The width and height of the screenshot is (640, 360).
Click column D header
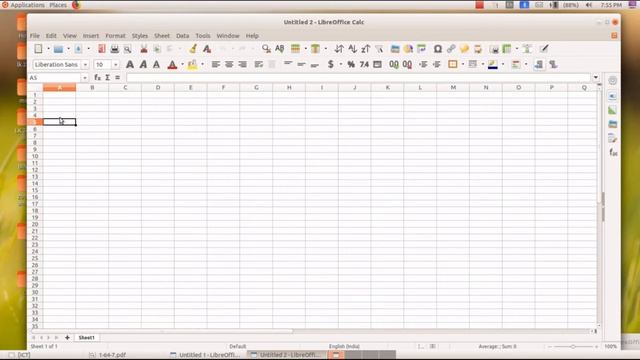(158, 88)
